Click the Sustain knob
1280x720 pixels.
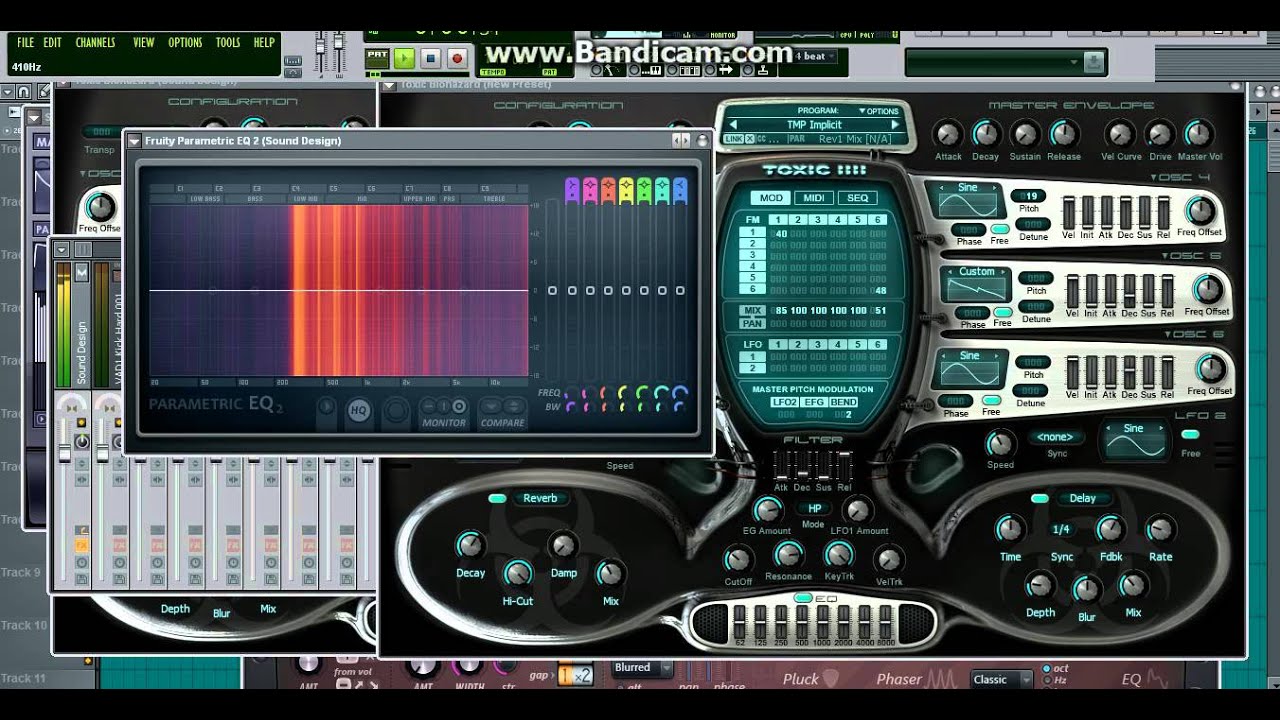pos(1025,134)
